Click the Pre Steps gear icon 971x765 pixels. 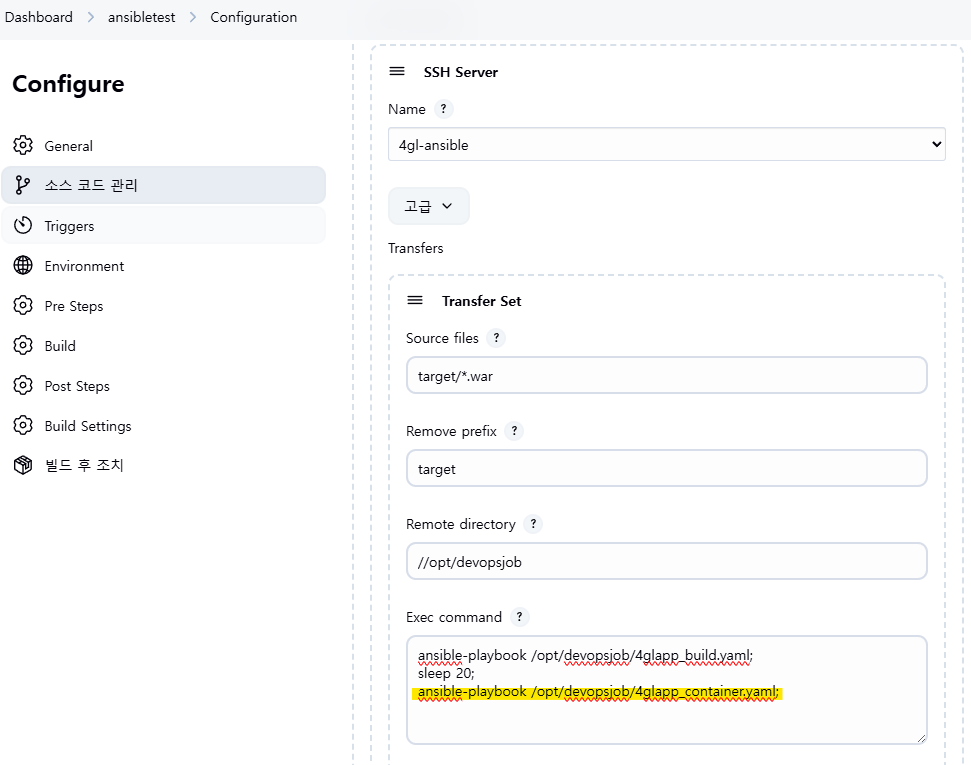click(23, 306)
